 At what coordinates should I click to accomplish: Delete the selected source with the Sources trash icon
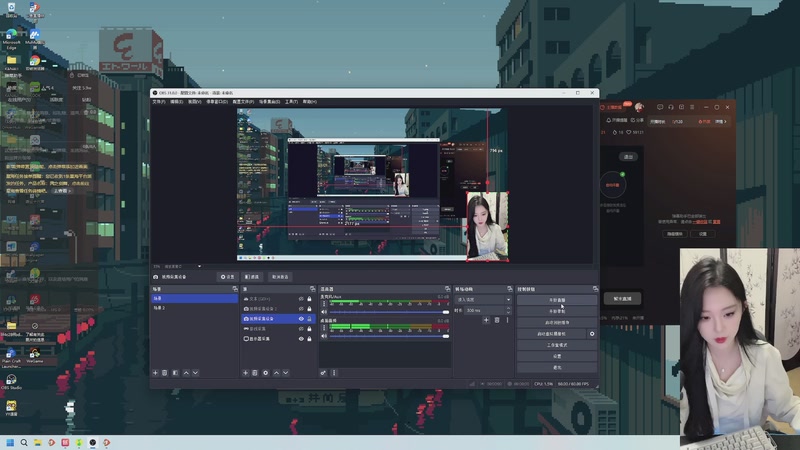(x=255, y=373)
